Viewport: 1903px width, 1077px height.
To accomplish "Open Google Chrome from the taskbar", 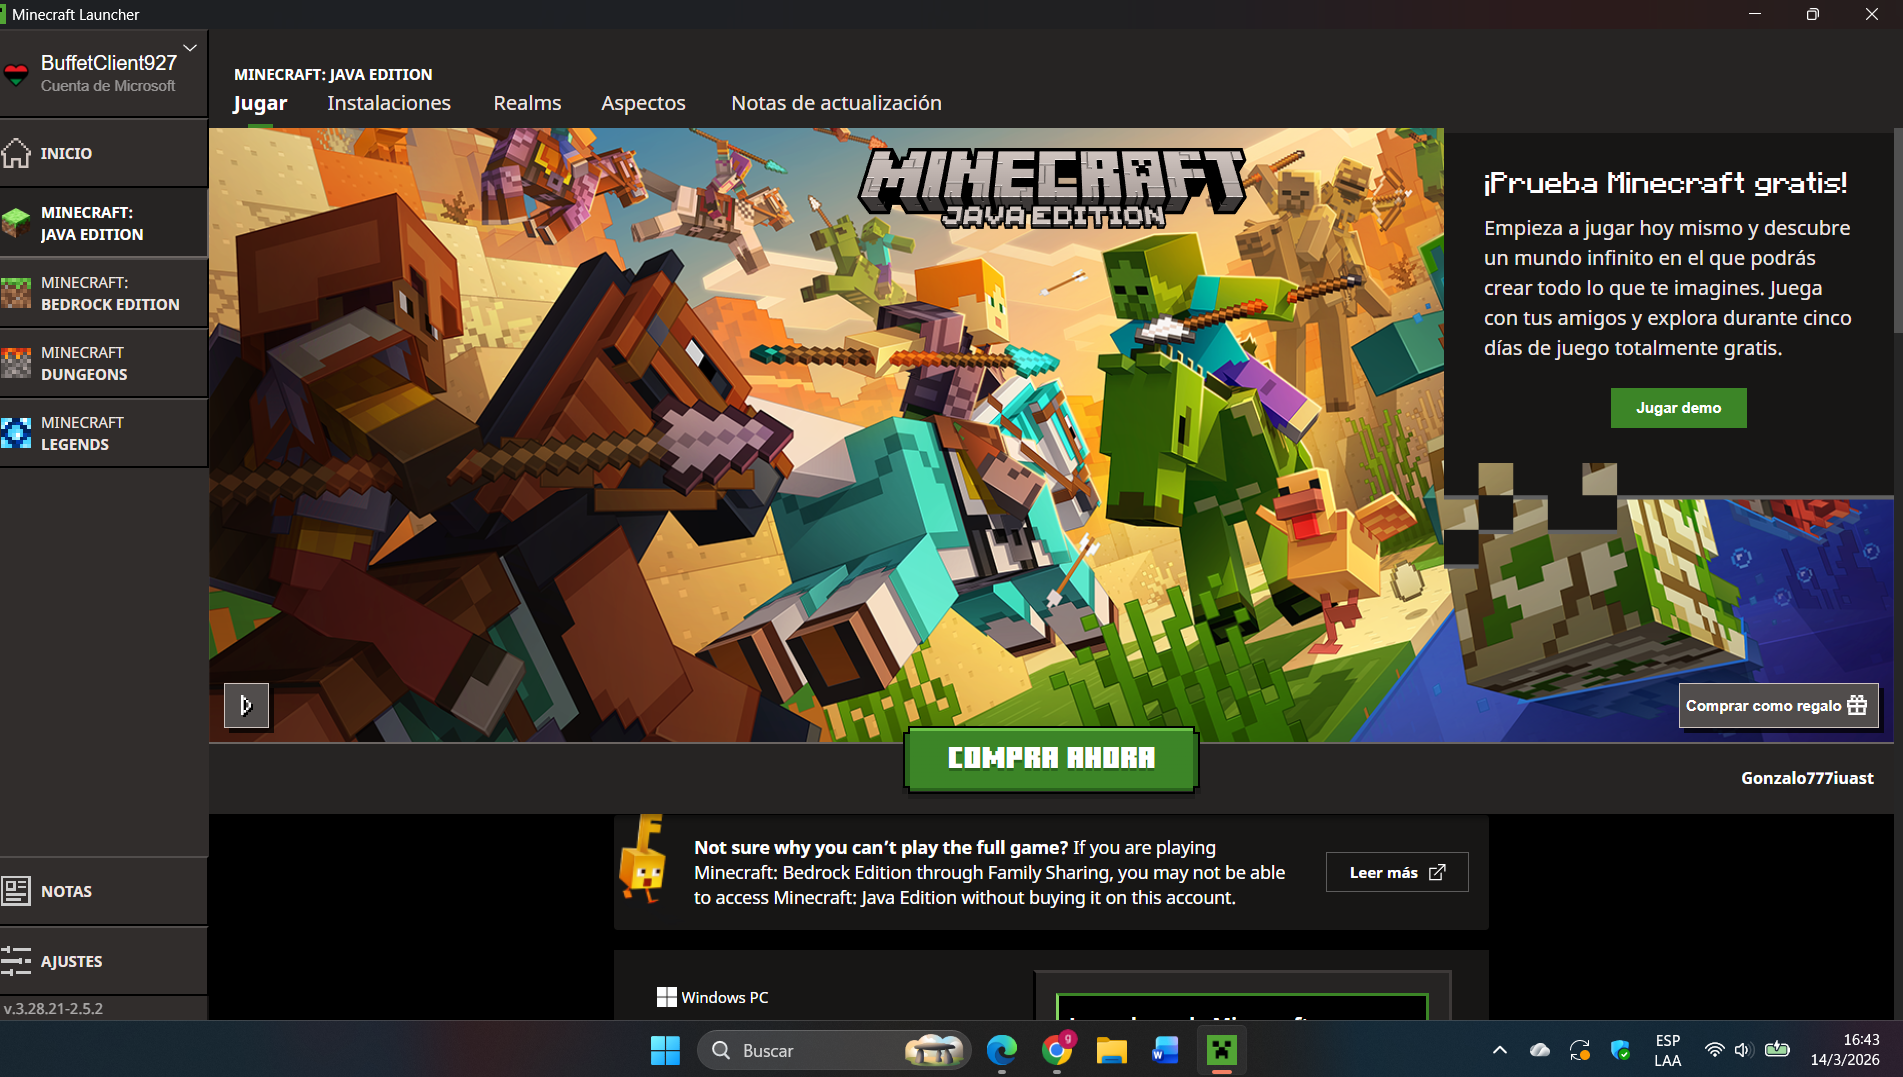I will [x=1056, y=1050].
